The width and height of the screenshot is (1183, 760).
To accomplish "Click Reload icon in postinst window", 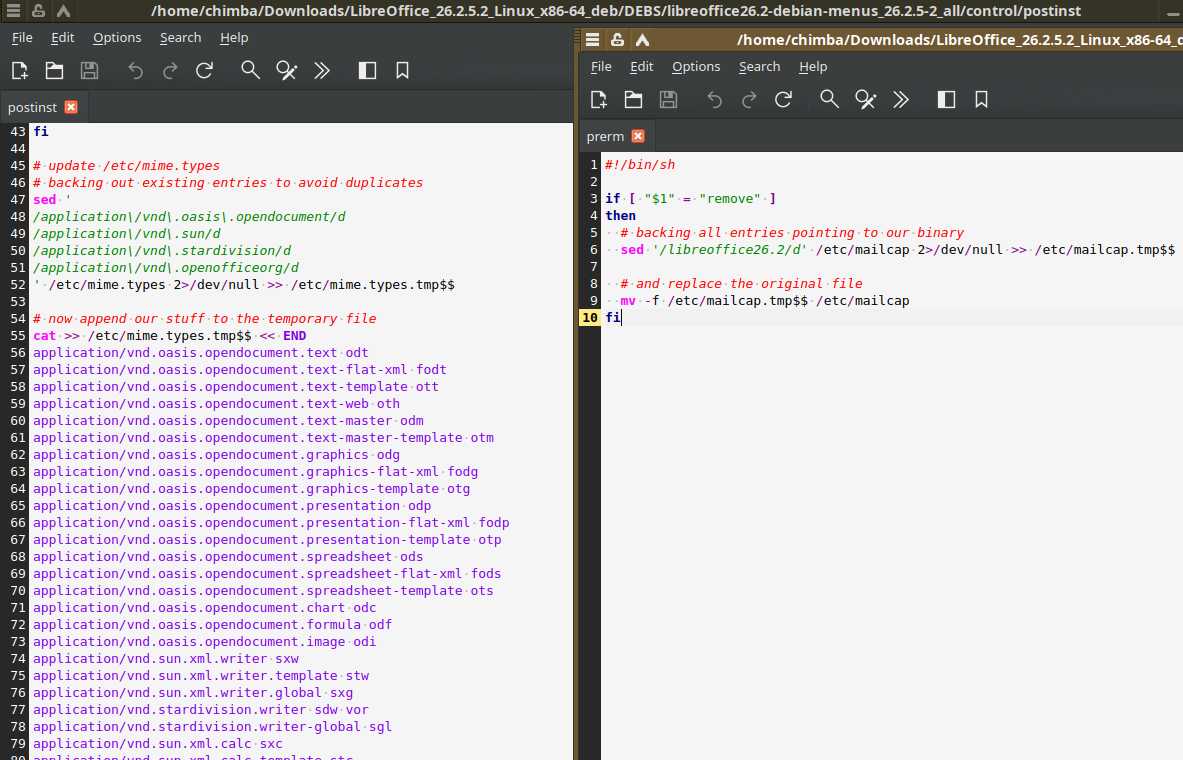I will coord(204,71).
